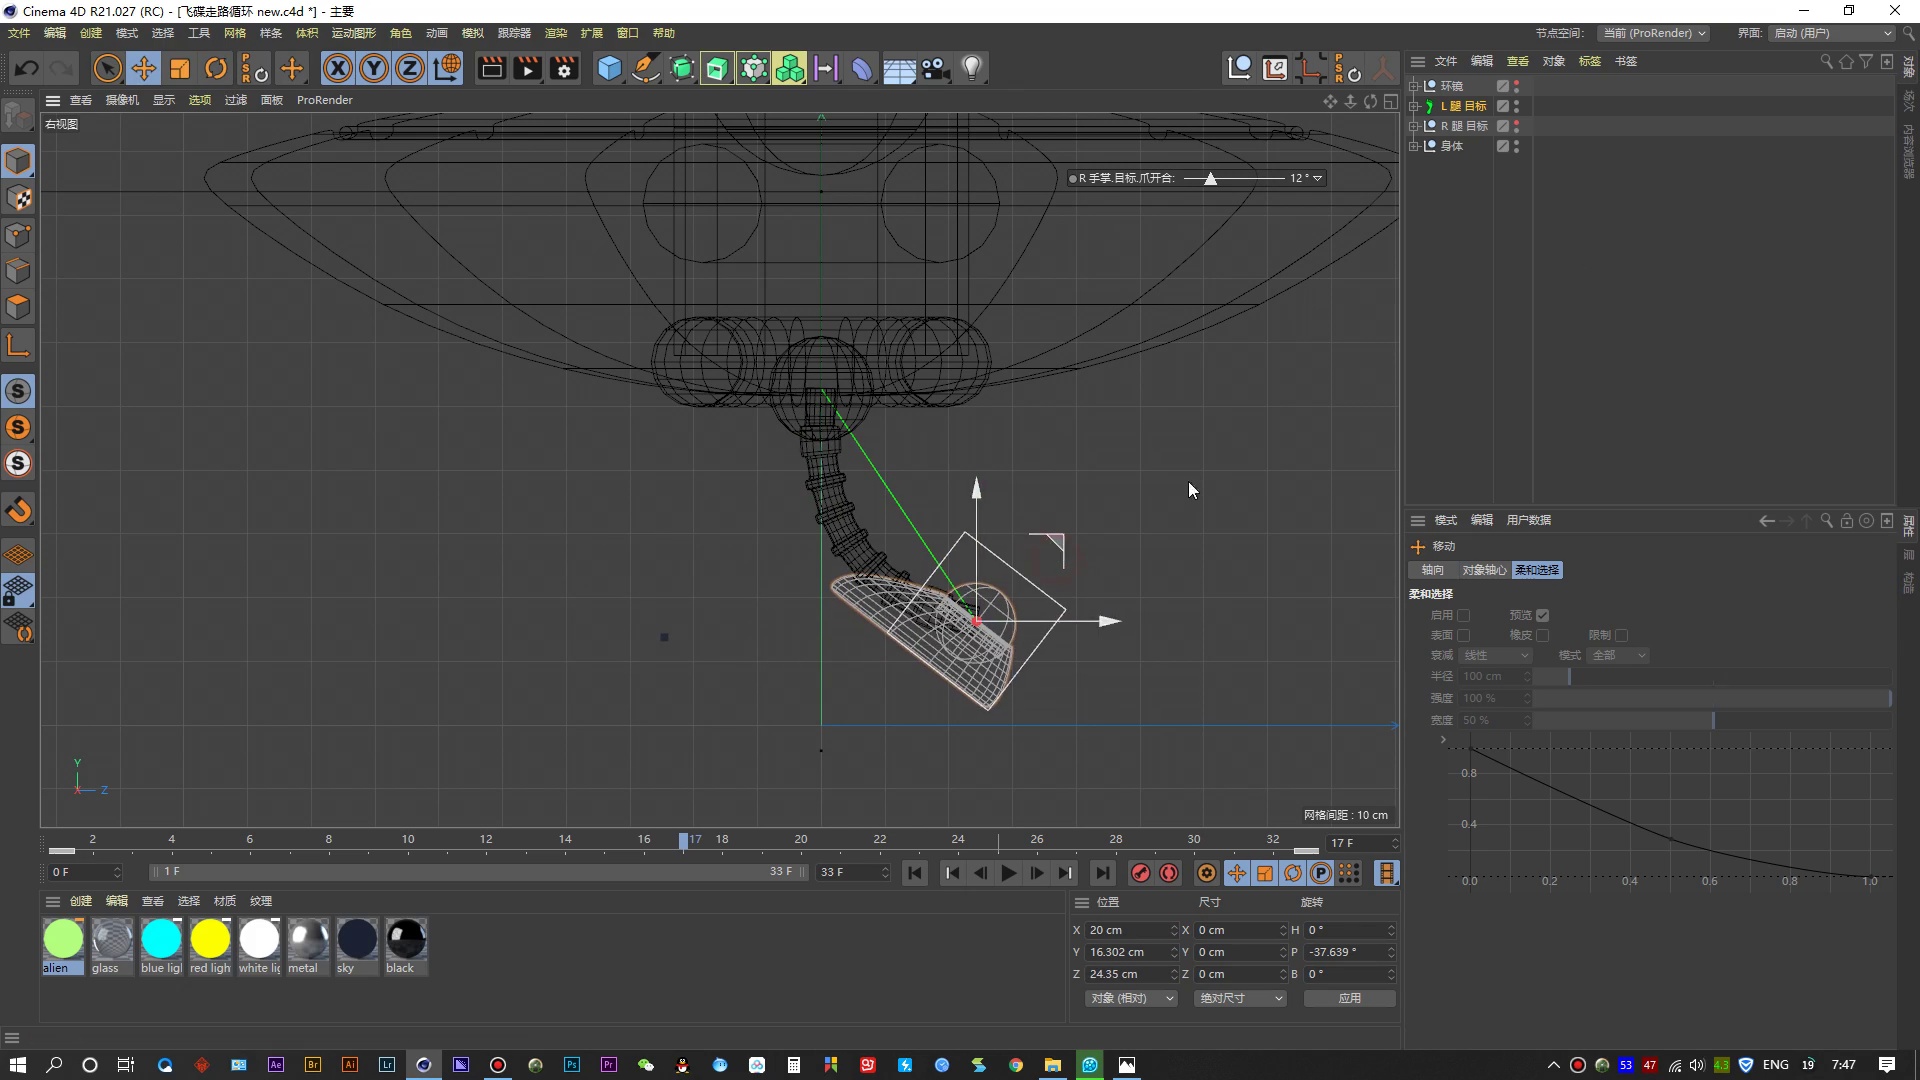
Task: Click the 应用 apply button
Action: [1349, 998]
